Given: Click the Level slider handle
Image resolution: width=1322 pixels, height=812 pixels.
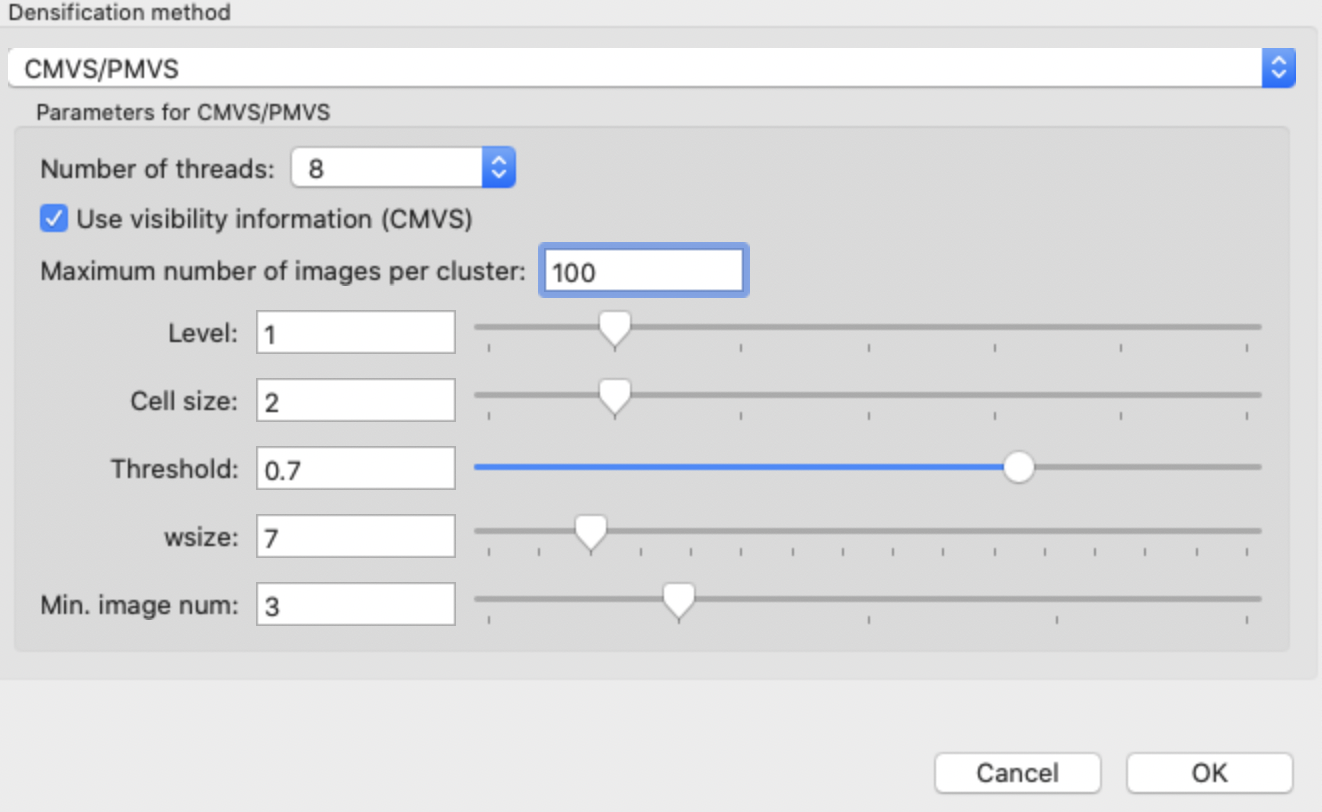Looking at the screenshot, I should point(614,328).
